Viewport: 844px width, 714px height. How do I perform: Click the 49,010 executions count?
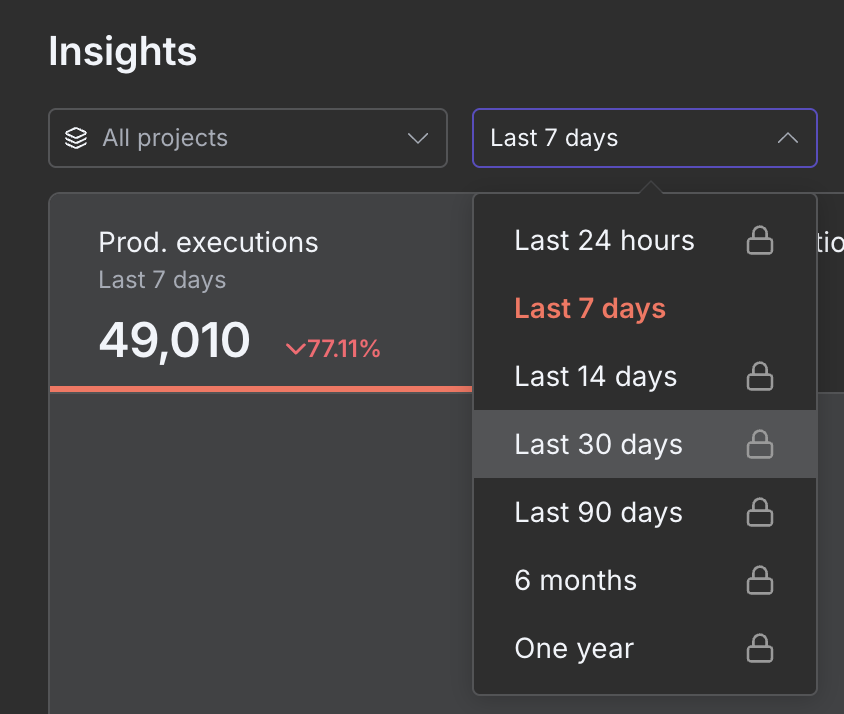point(174,341)
